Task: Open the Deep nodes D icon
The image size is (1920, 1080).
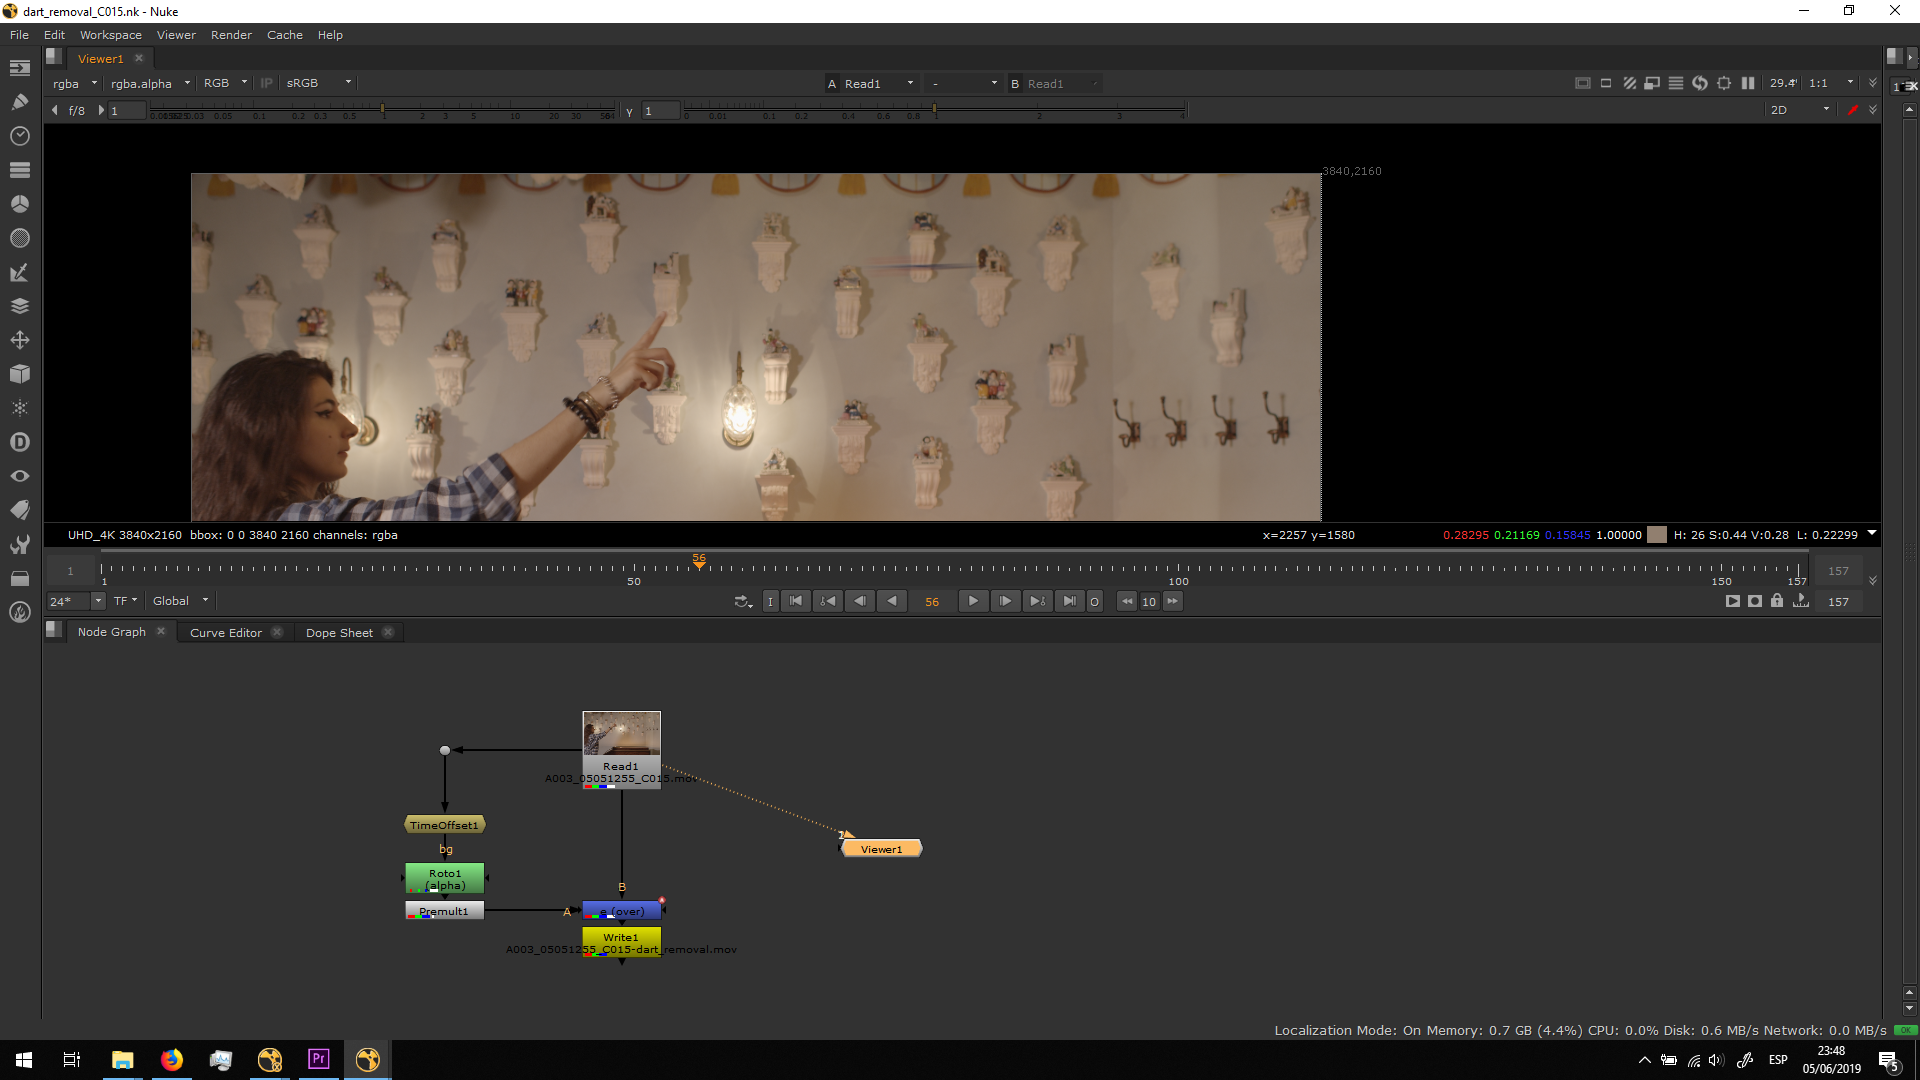Action: pos(19,442)
